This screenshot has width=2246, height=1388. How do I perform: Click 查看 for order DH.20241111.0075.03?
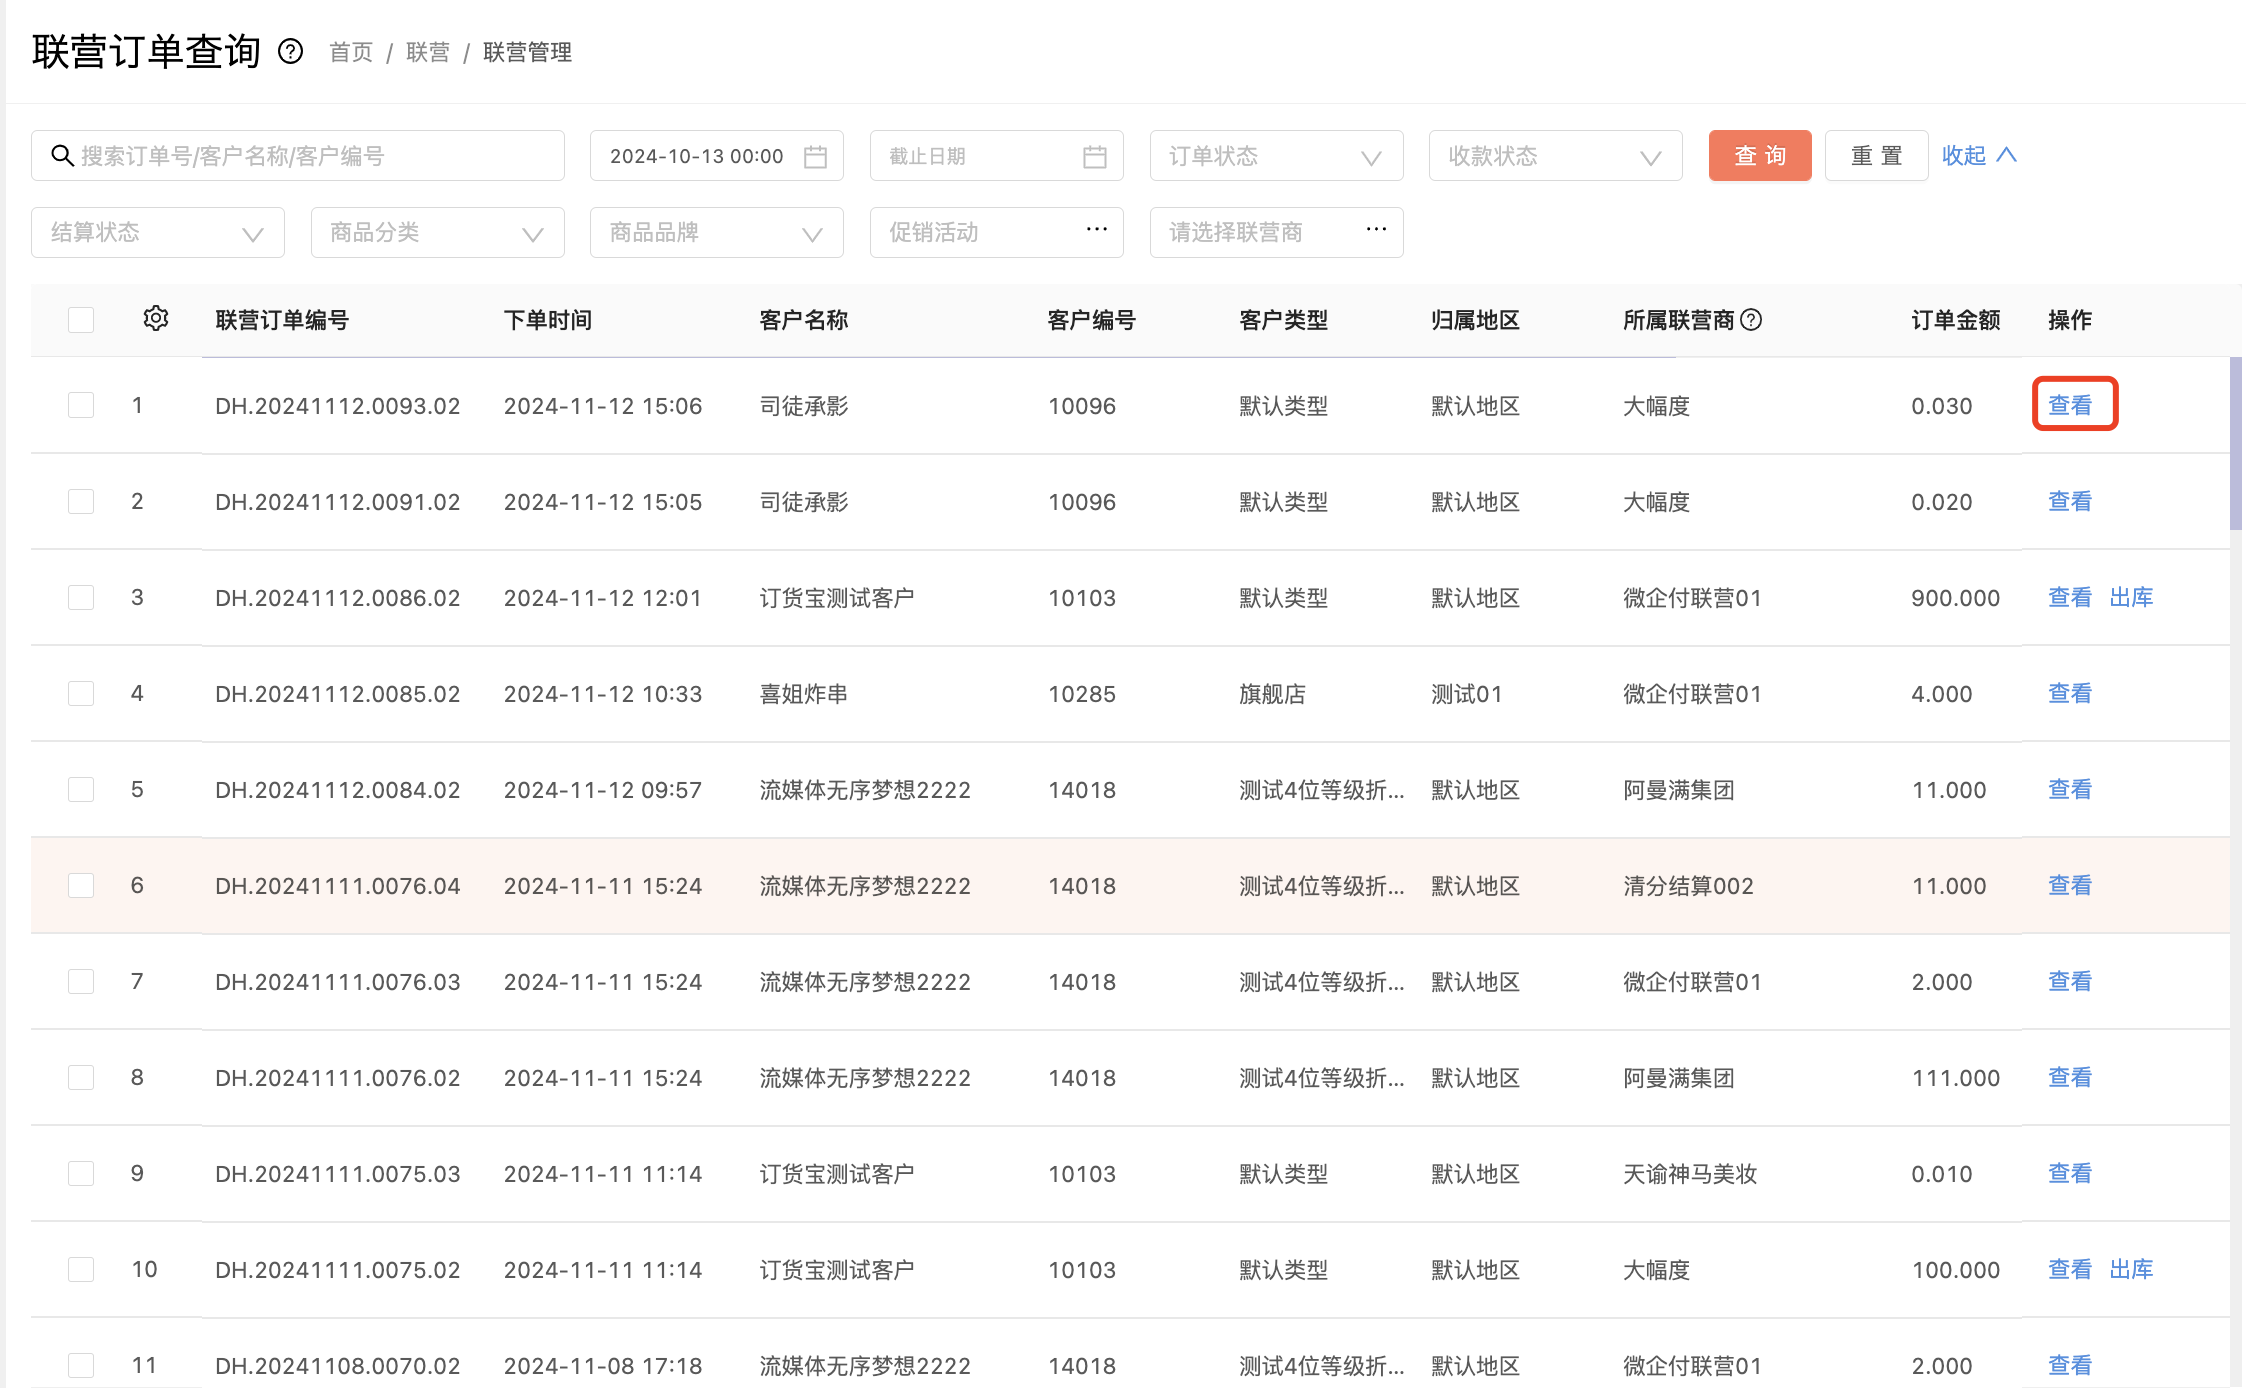pos(2070,1173)
